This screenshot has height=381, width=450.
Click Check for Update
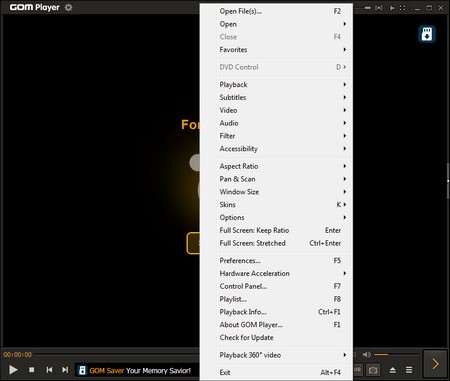(280, 337)
